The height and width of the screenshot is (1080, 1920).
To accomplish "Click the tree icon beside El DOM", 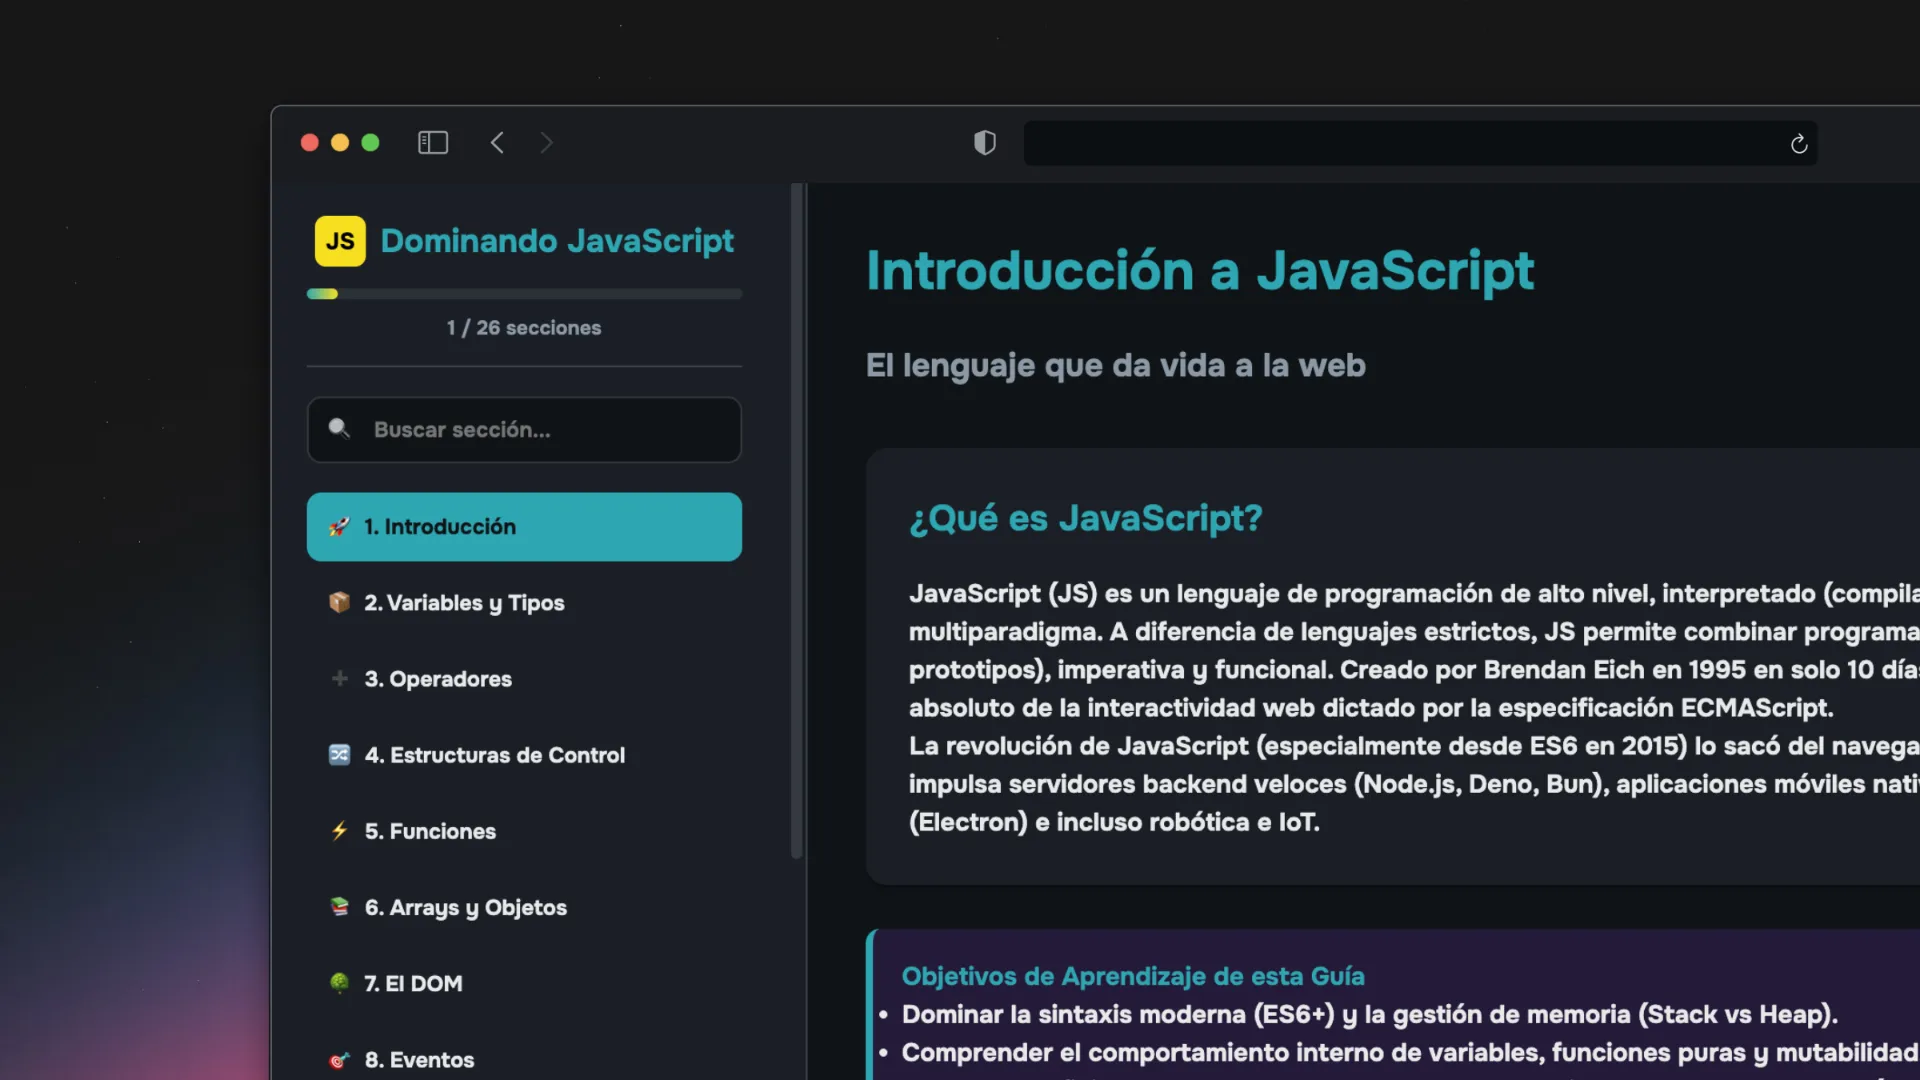I will pyautogui.click(x=340, y=983).
